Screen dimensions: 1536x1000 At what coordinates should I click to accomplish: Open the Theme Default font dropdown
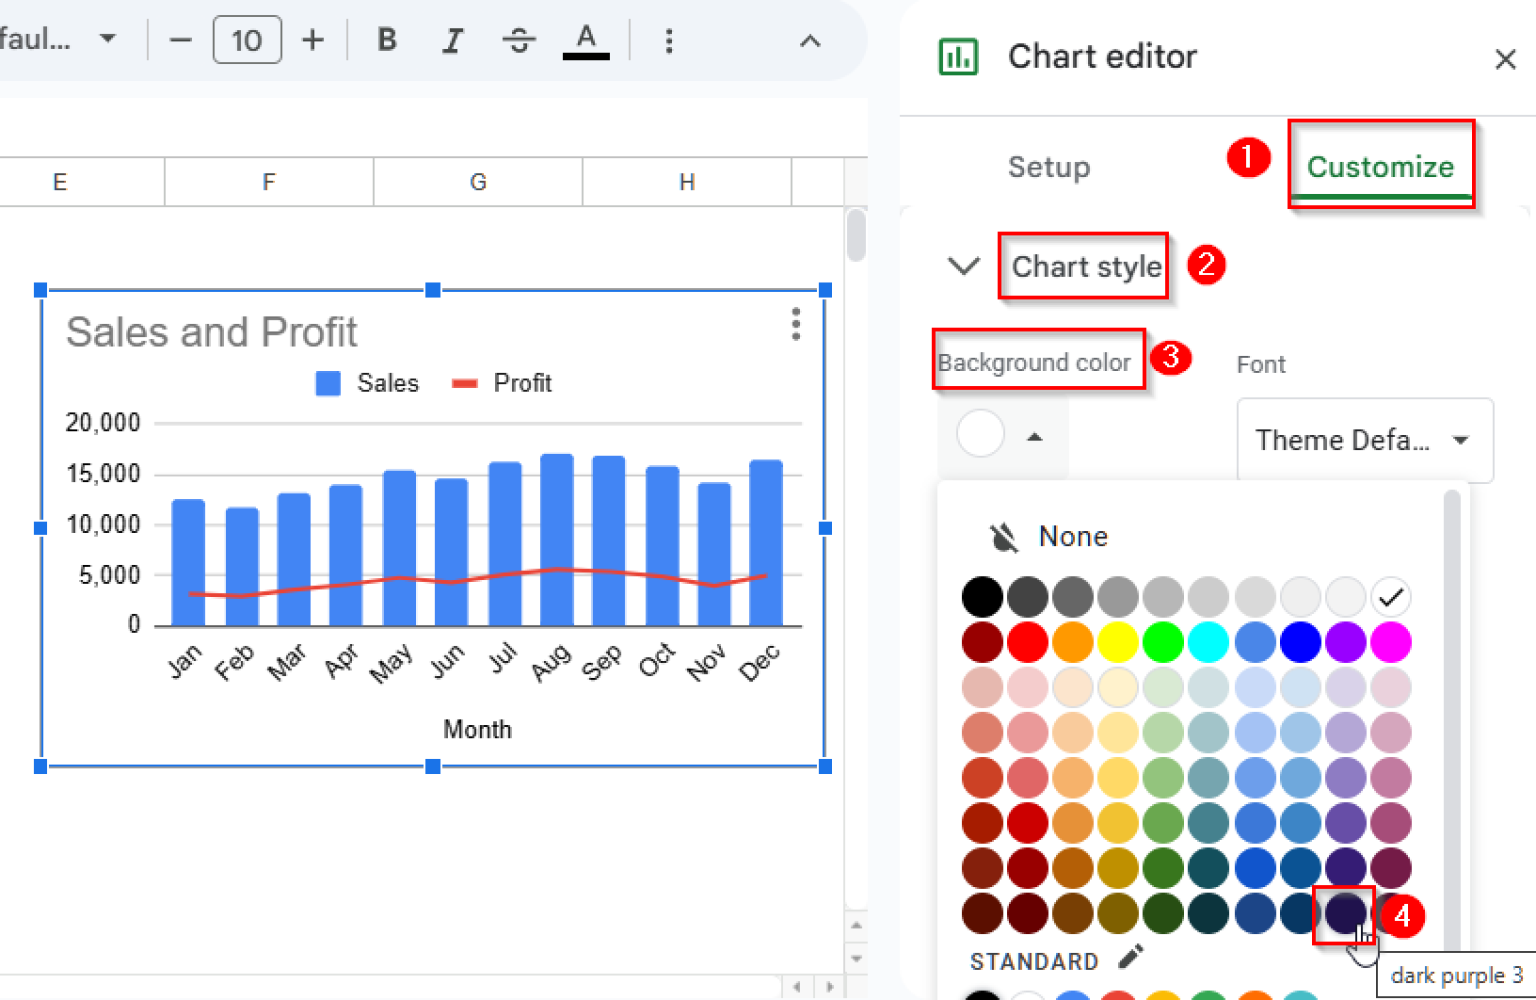(x=1364, y=440)
